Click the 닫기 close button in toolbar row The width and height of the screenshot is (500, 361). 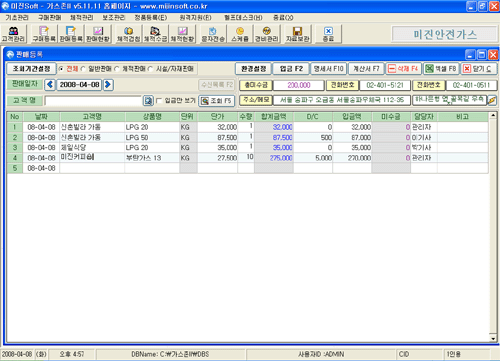click(x=479, y=69)
